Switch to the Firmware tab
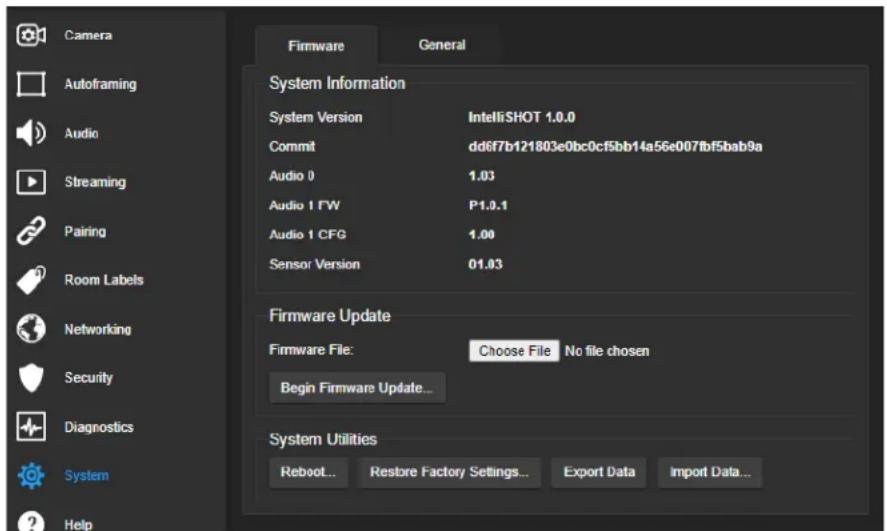Viewport: 887px width, 531px height. [x=316, y=46]
